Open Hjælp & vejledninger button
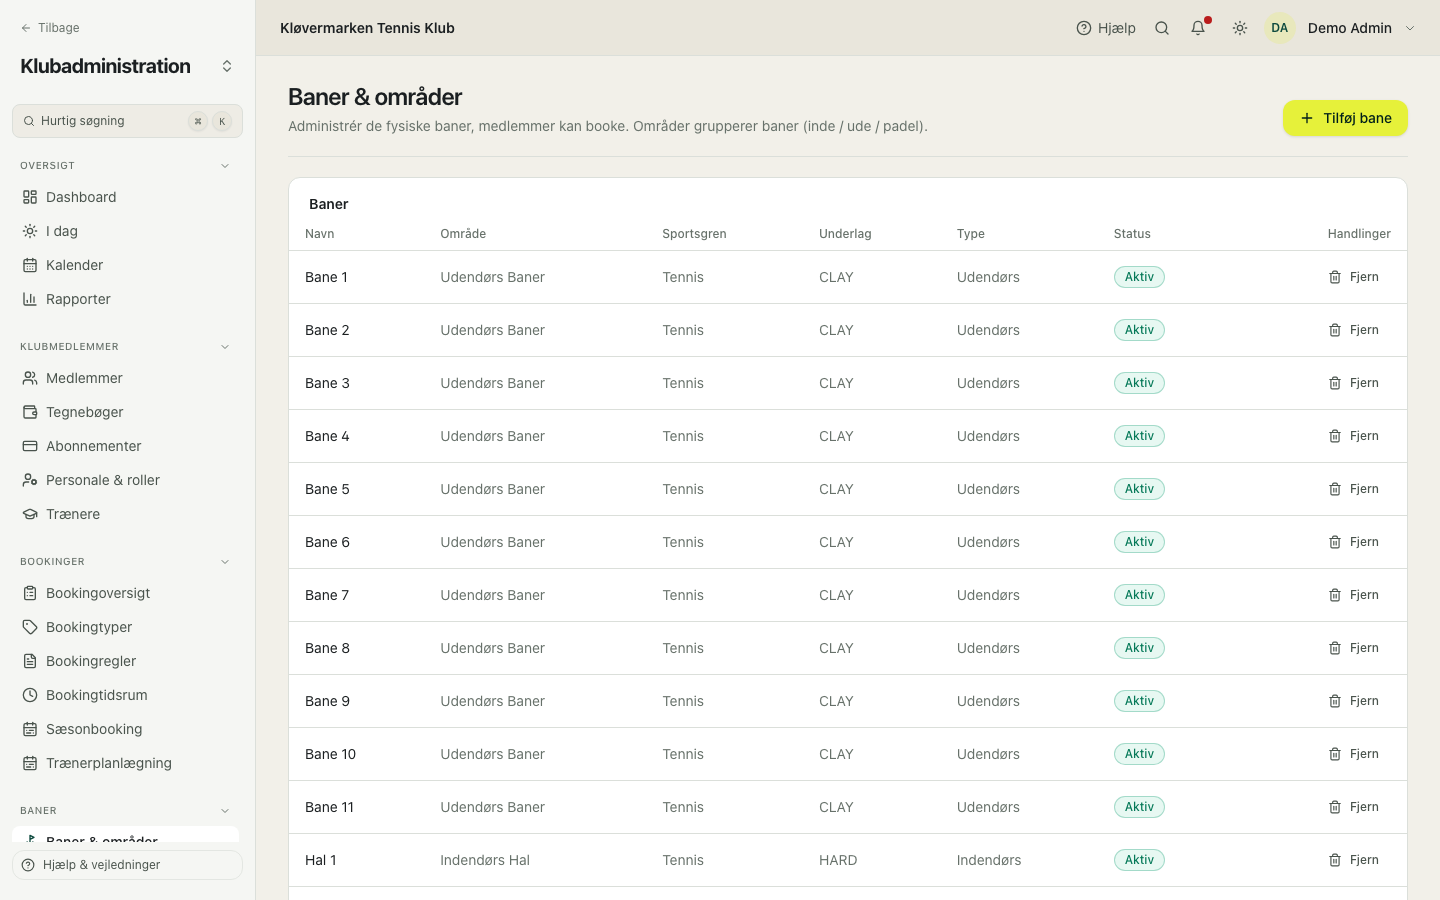 pos(127,865)
